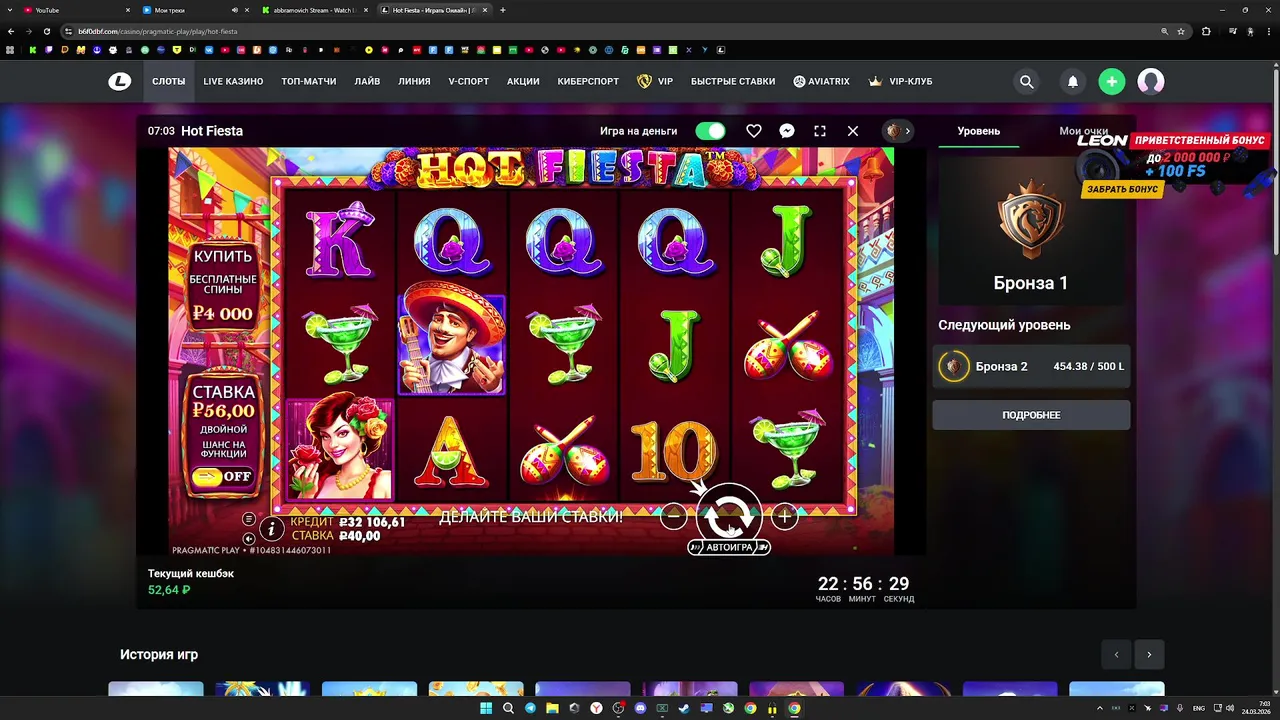This screenshot has width=1280, height=720.
Task: Open the user profile avatar
Action: (x=1151, y=82)
